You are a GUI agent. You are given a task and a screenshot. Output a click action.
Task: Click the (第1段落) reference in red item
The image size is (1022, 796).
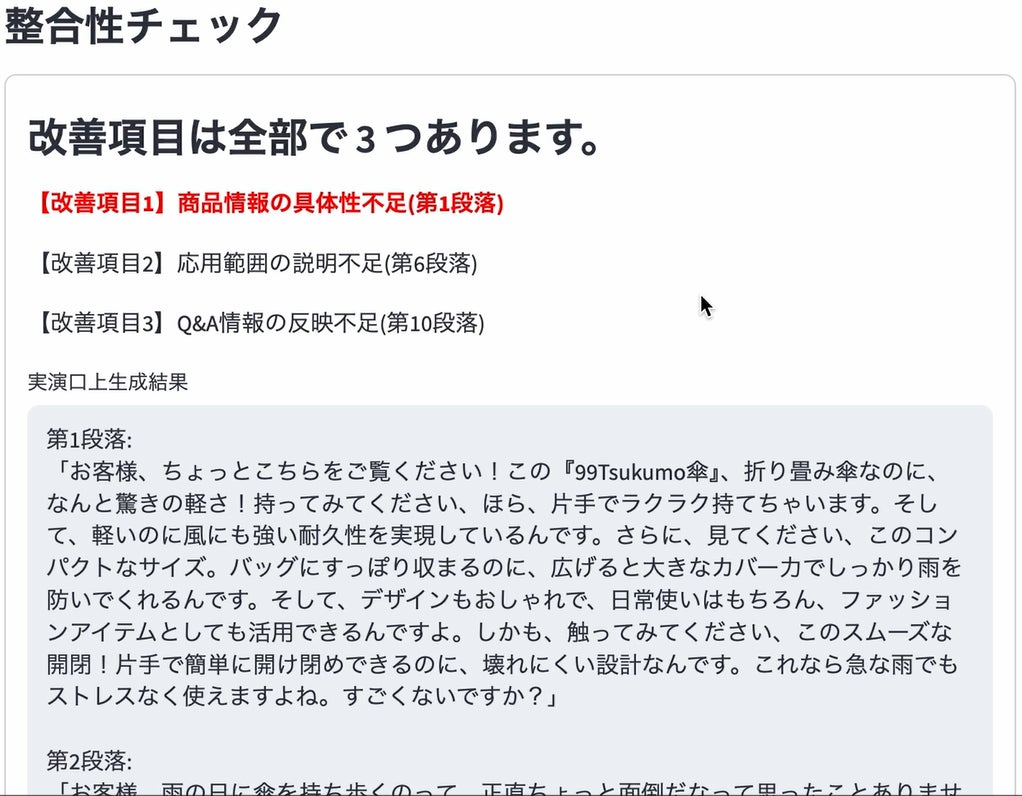(456, 203)
